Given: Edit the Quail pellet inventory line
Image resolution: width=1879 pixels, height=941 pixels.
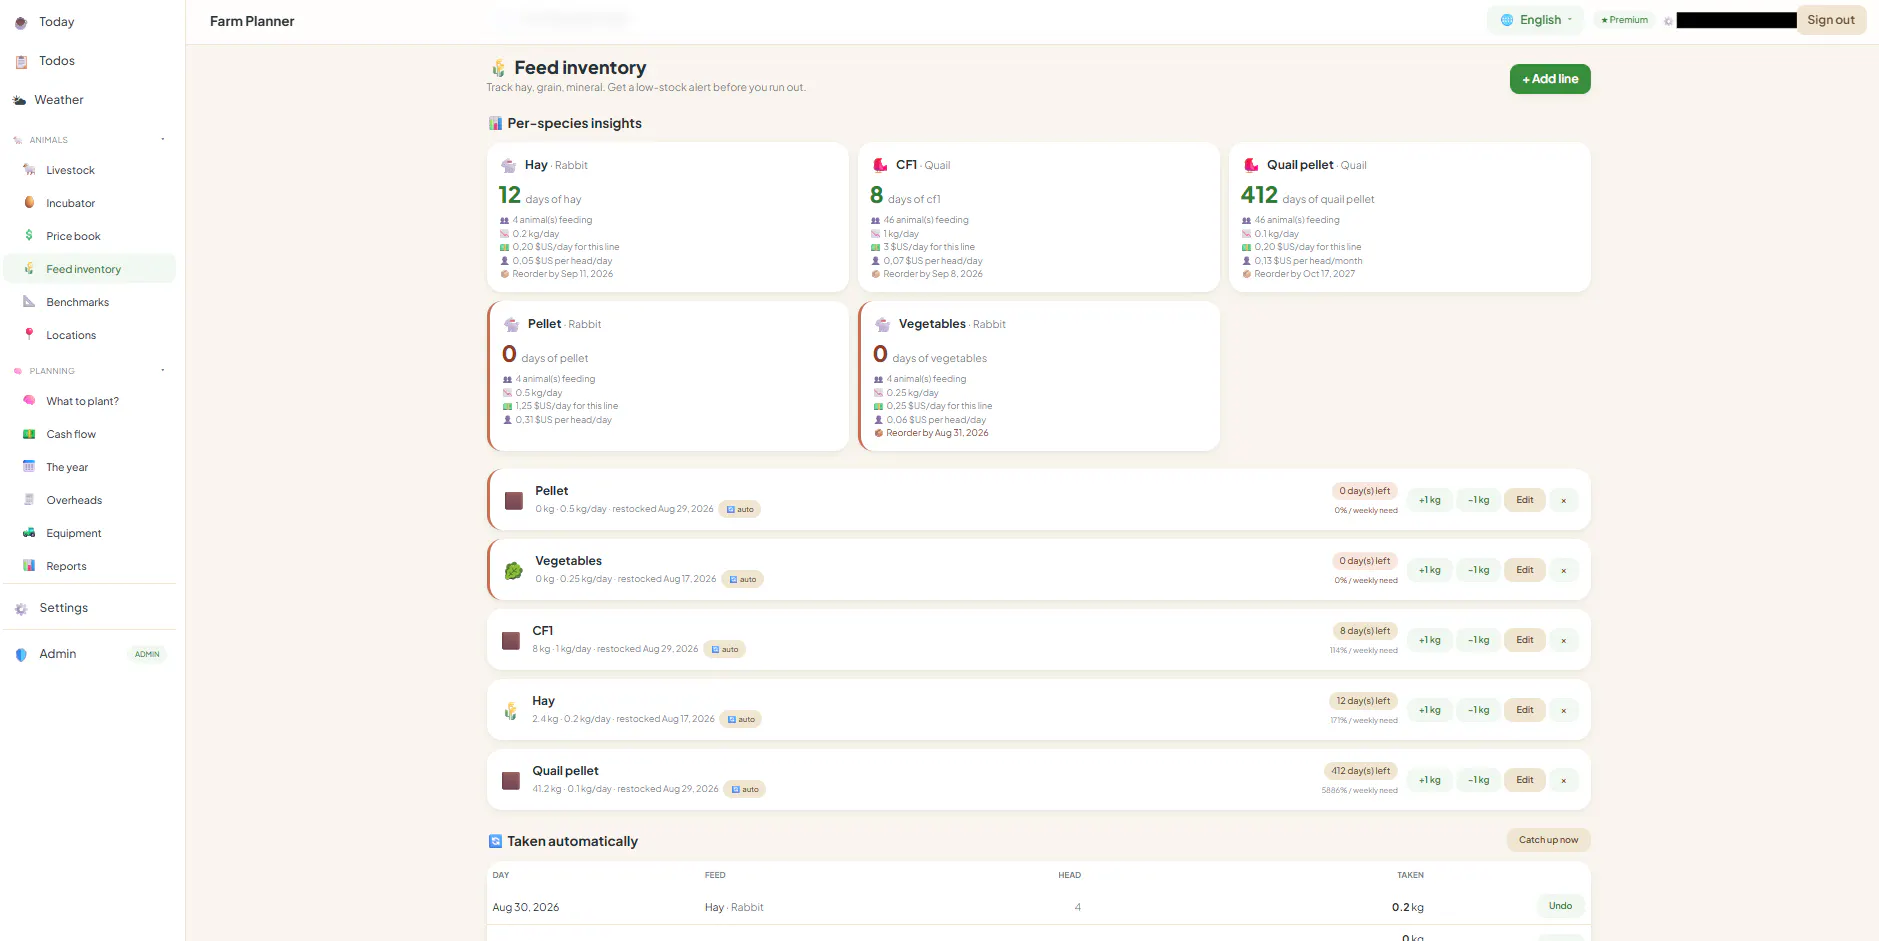Looking at the screenshot, I should coord(1524,780).
